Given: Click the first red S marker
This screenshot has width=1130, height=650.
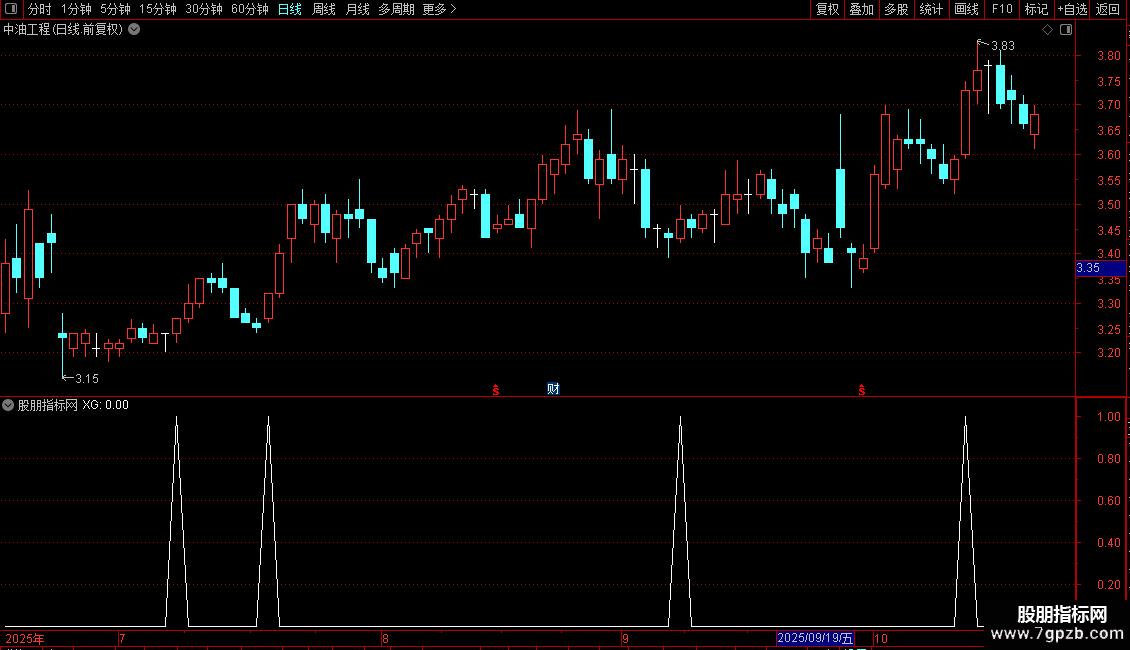Looking at the screenshot, I should point(496,390).
